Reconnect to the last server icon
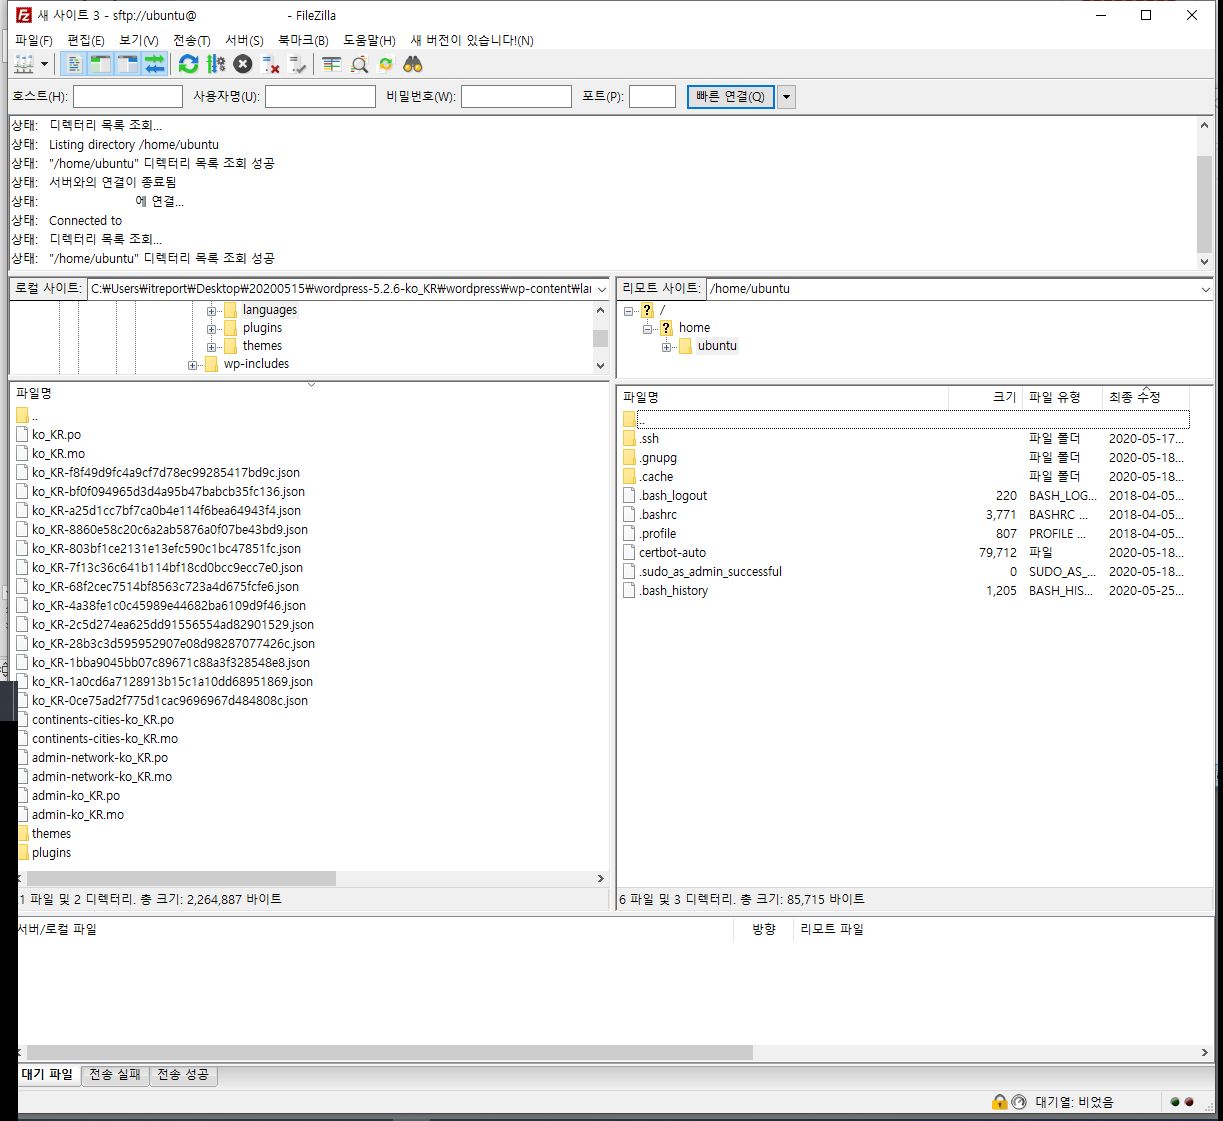The height and width of the screenshot is (1121, 1223). click(x=297, y=64)
